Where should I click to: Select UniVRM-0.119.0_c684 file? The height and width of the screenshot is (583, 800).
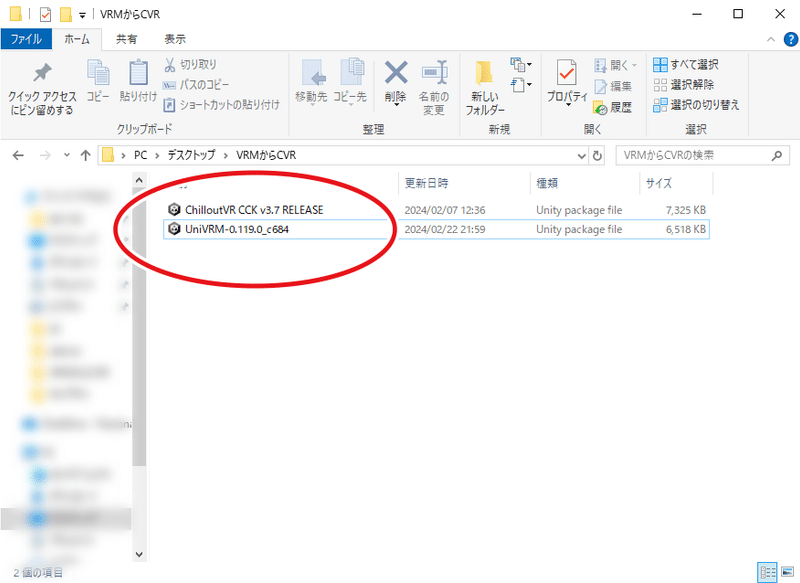(237, 230)
